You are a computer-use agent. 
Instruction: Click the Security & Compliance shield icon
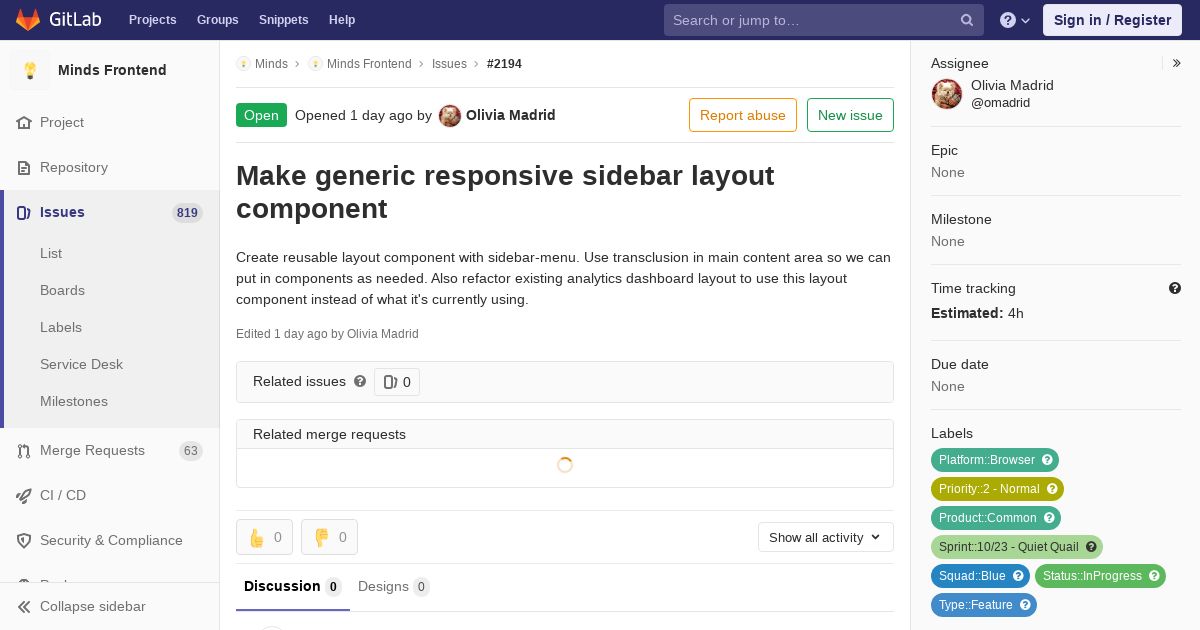(24, 541)
